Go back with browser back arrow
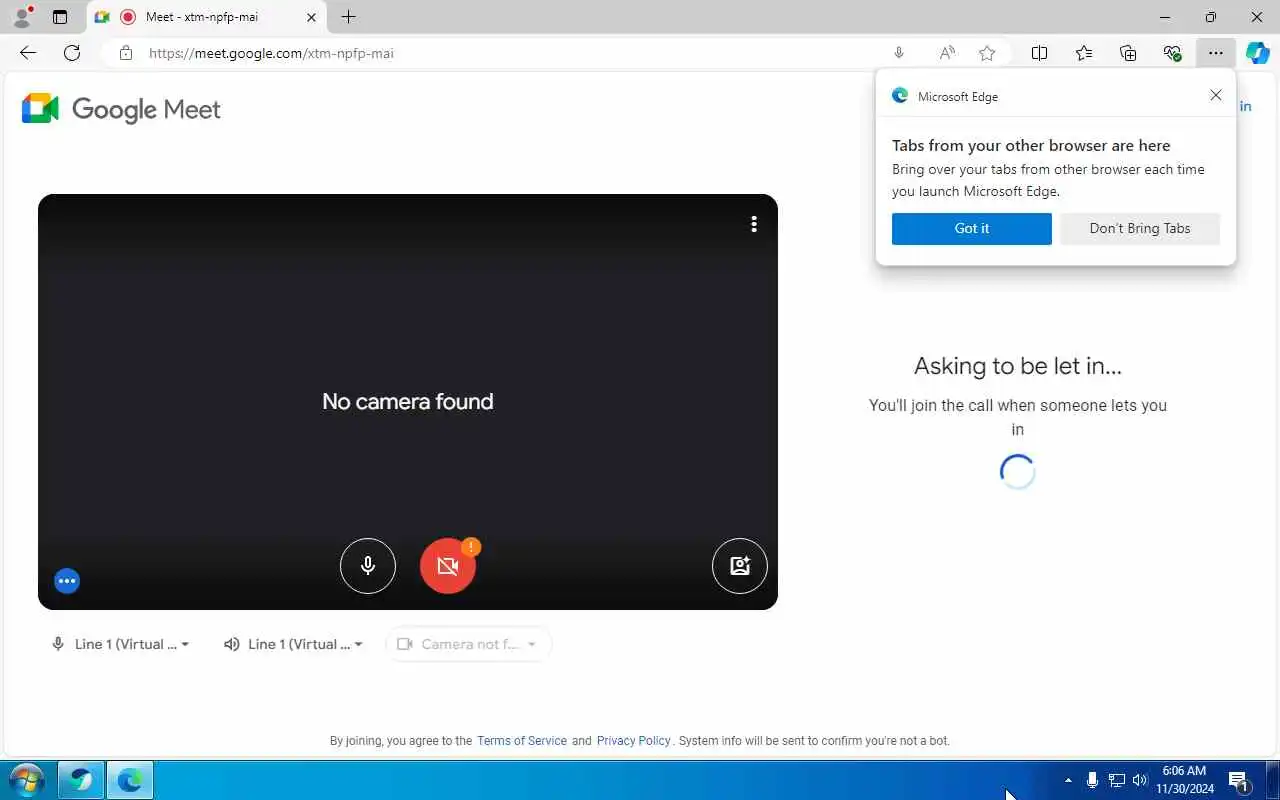This screenshot has height=800, width=1280. tap(28, 53)
